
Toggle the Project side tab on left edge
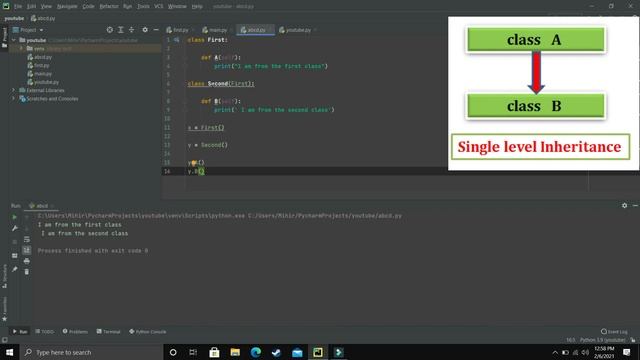[x=4, y=38]
